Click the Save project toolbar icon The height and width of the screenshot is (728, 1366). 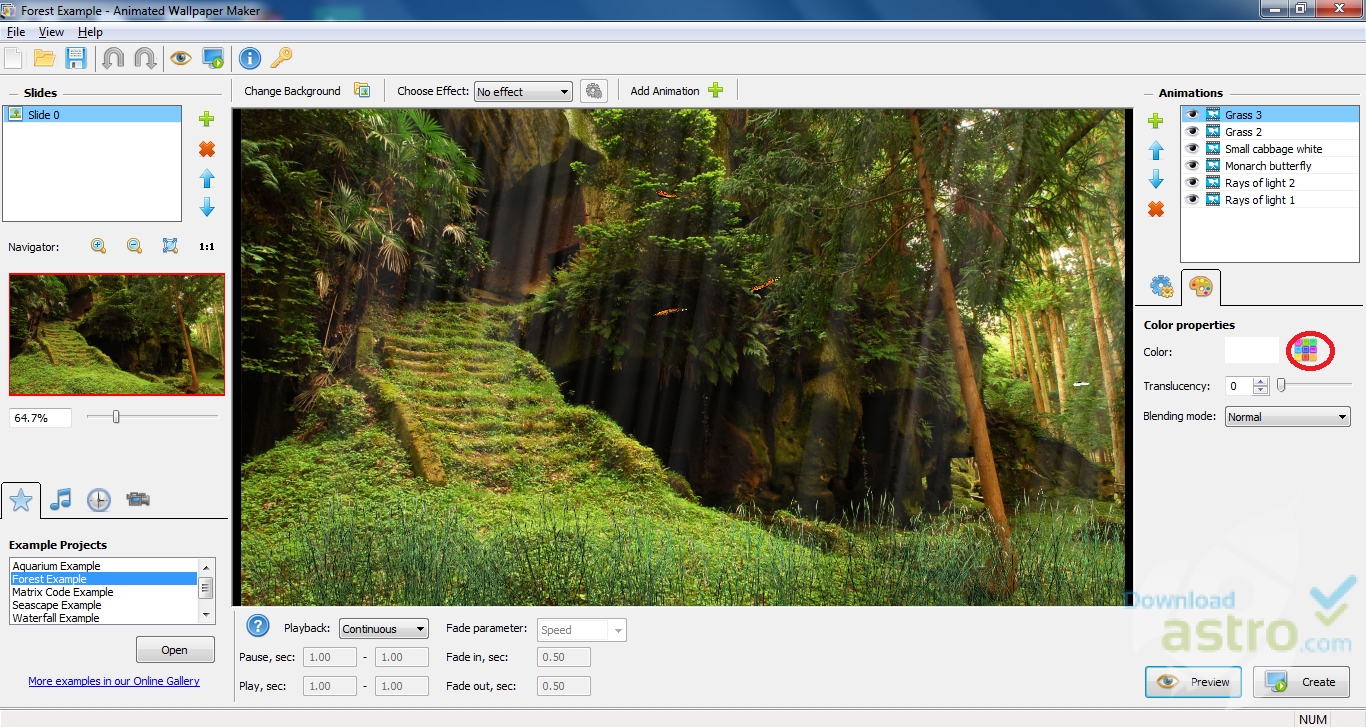76,58
